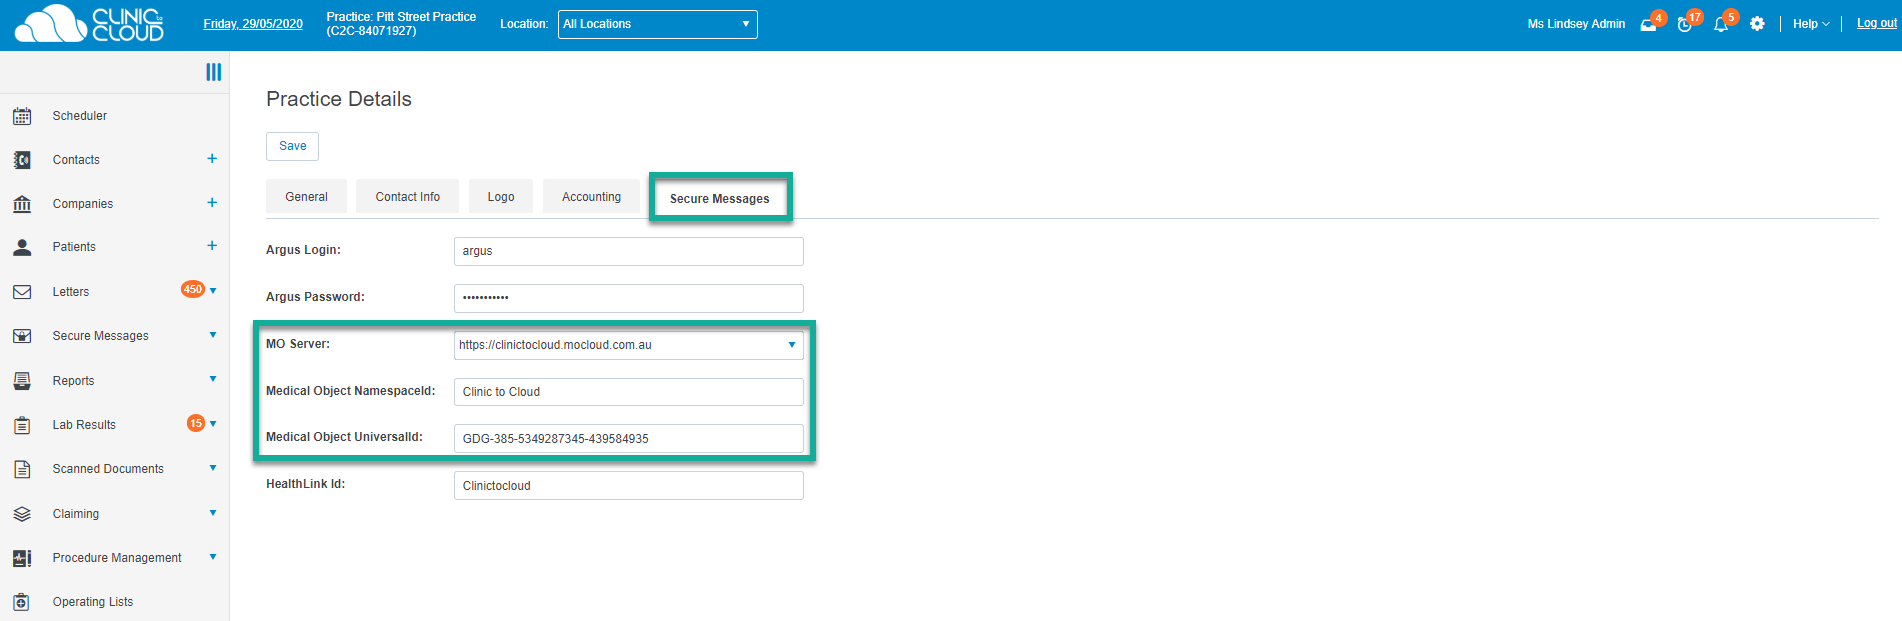Expand the Letters submenu arrow
1902x621 pixels.
click(213, 291)
